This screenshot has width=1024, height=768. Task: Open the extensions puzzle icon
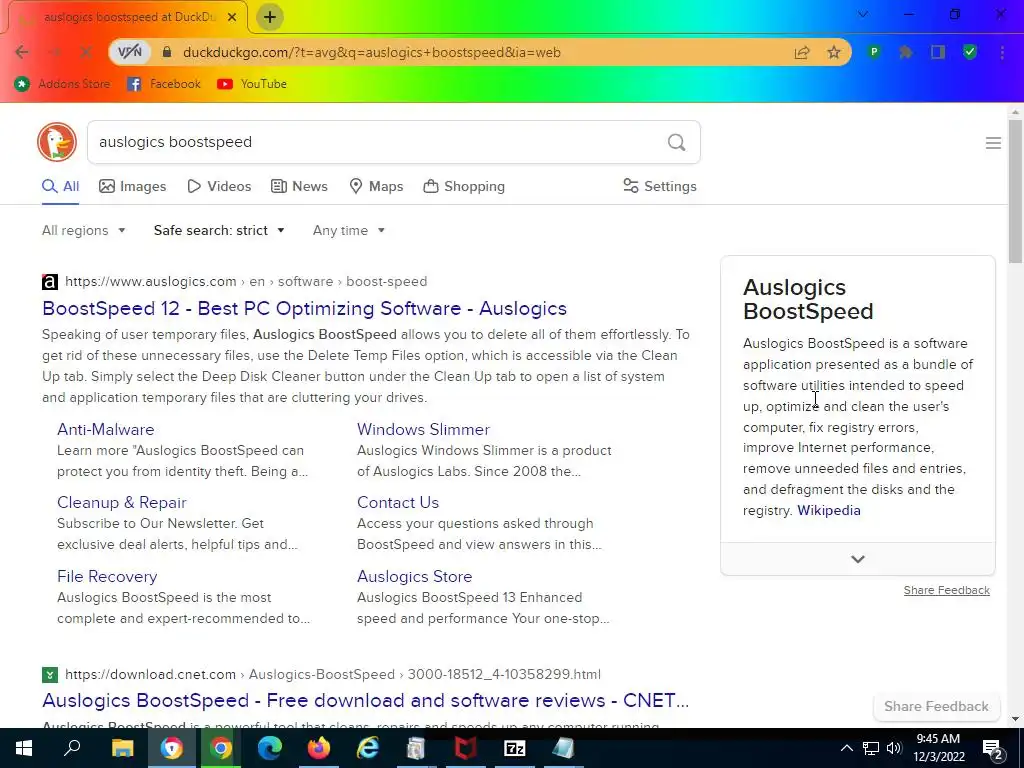[x=905, y=52]
